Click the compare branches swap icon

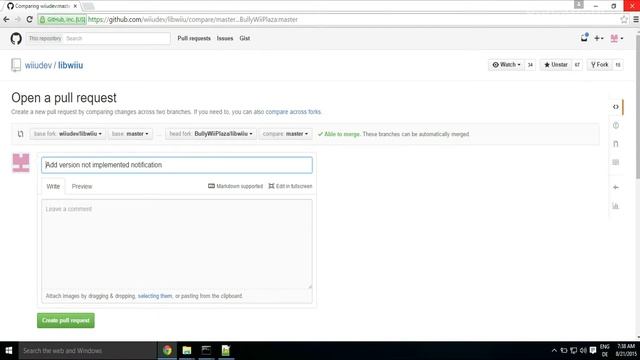20,134
